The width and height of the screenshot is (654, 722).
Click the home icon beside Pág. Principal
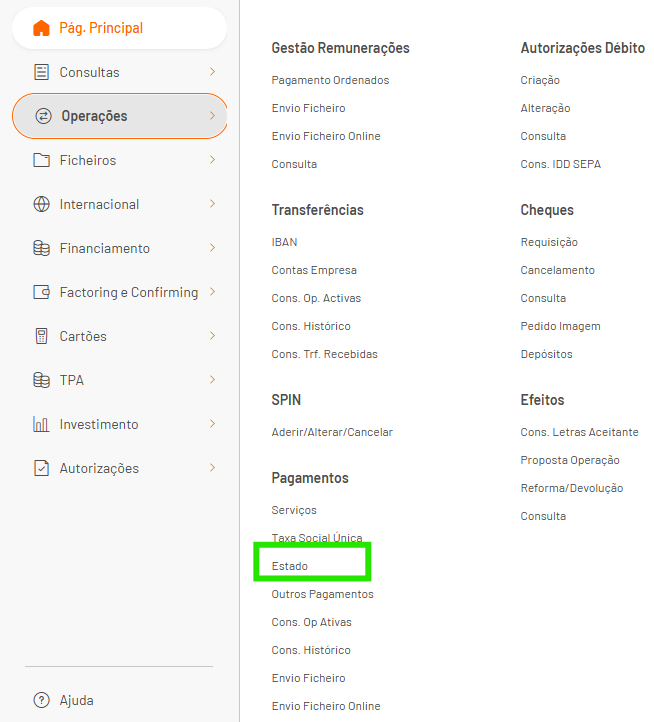pyautogui.click(x=41, y=28)
